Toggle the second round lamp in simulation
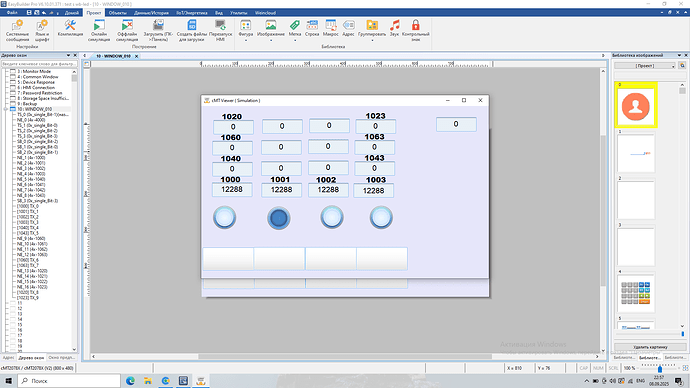The height and width of the screenshot is (388, 690). pyautogui.click(x=279, y=218)
